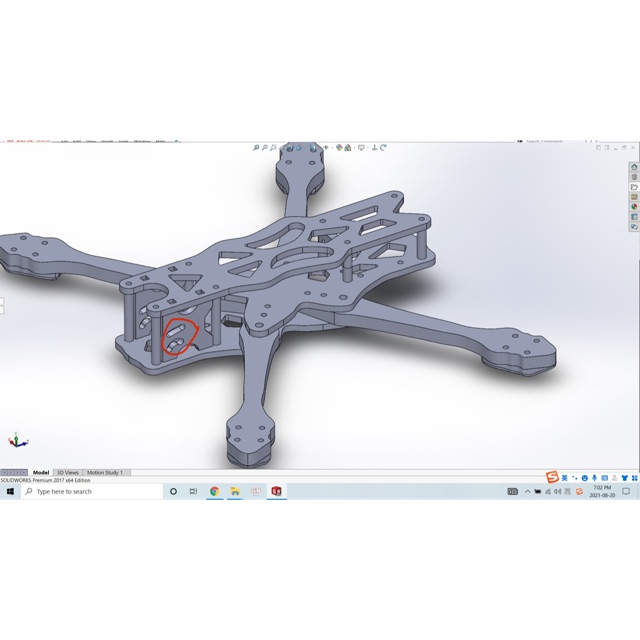The height and width of the screenshot is (640, 640).
Task: Select the Zoom to Area magnifier tool
Action: pos(265,148)
